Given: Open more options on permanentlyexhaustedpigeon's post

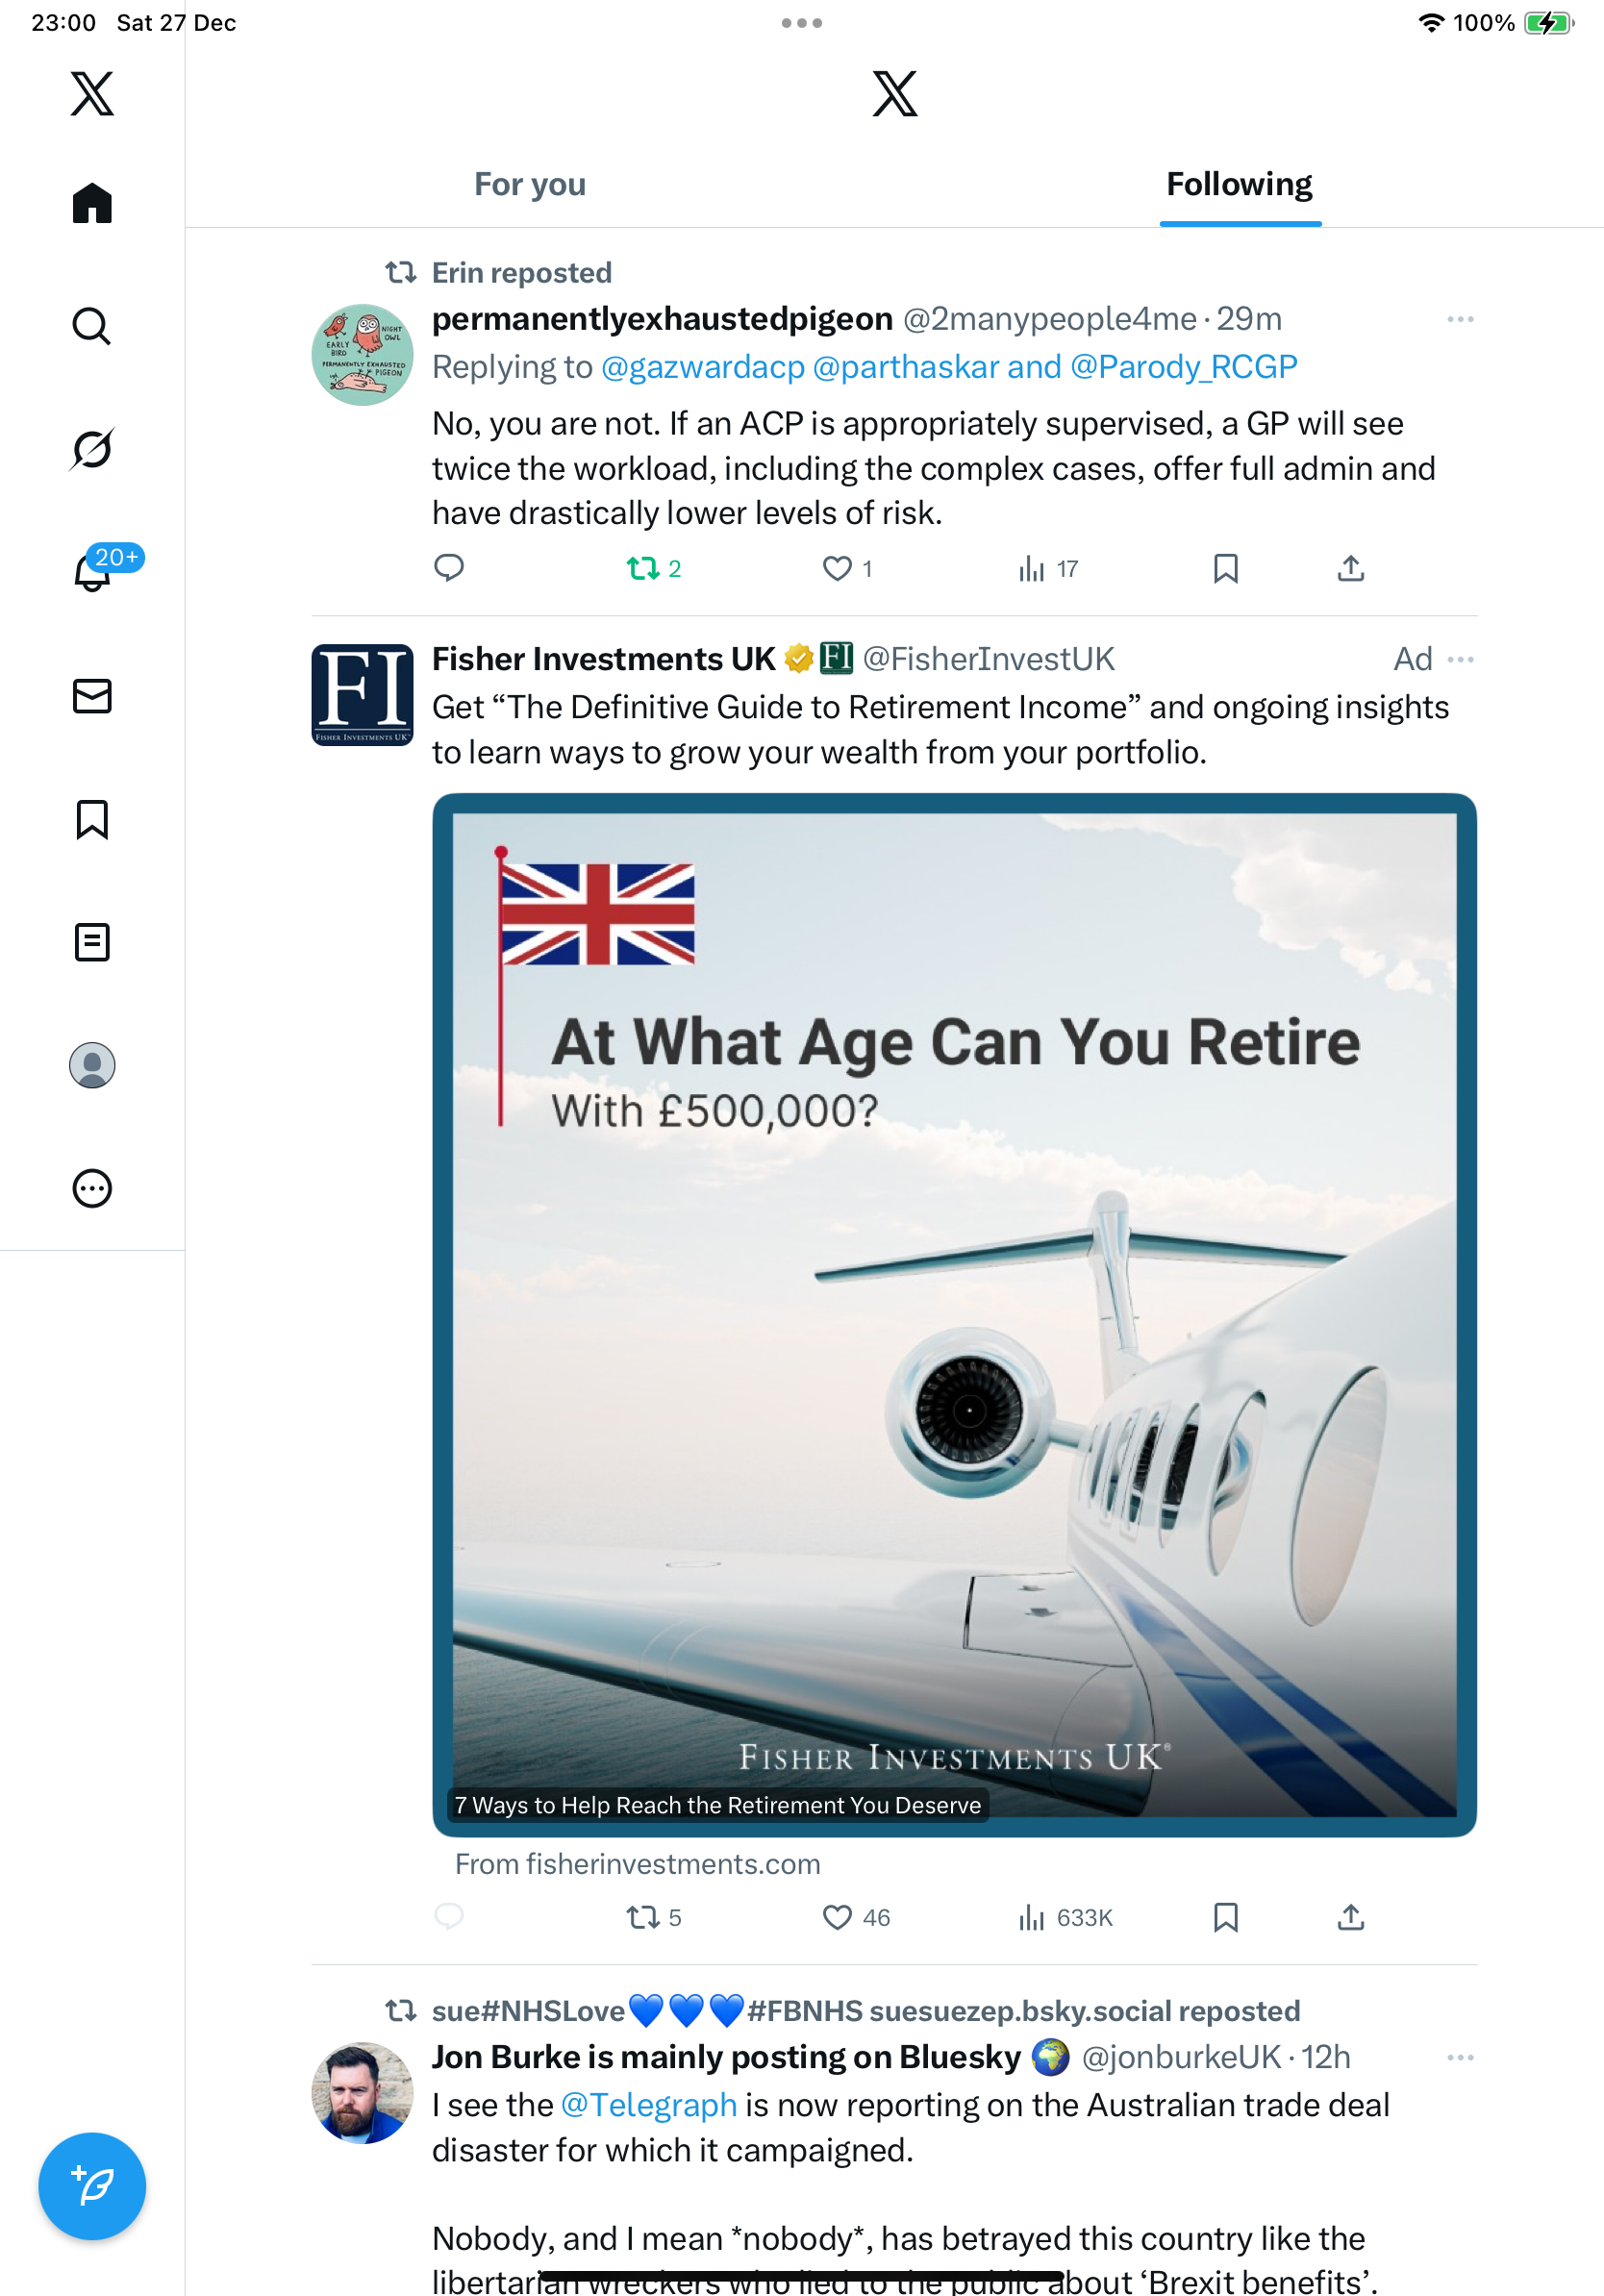Looking at the screenshot, I should coord(1460,319).
